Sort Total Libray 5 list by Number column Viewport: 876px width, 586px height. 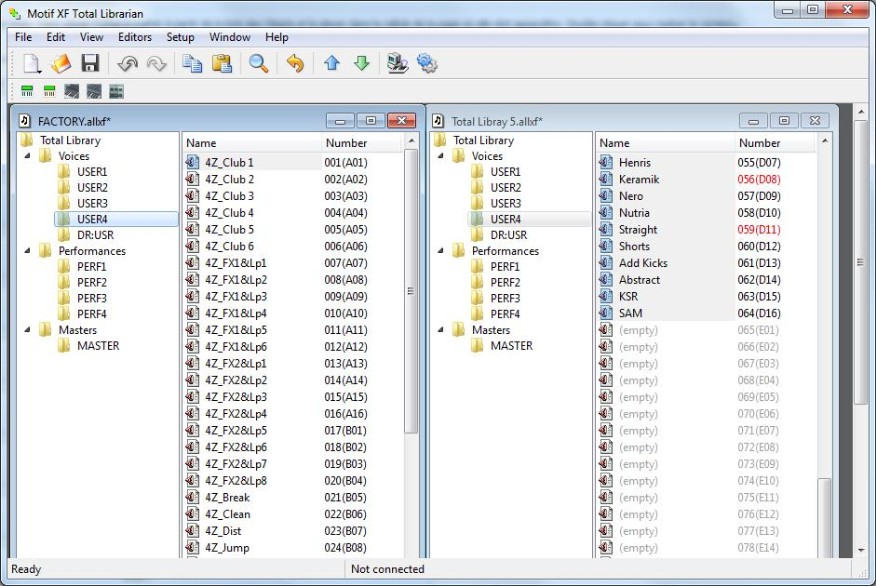click(775, 143)
